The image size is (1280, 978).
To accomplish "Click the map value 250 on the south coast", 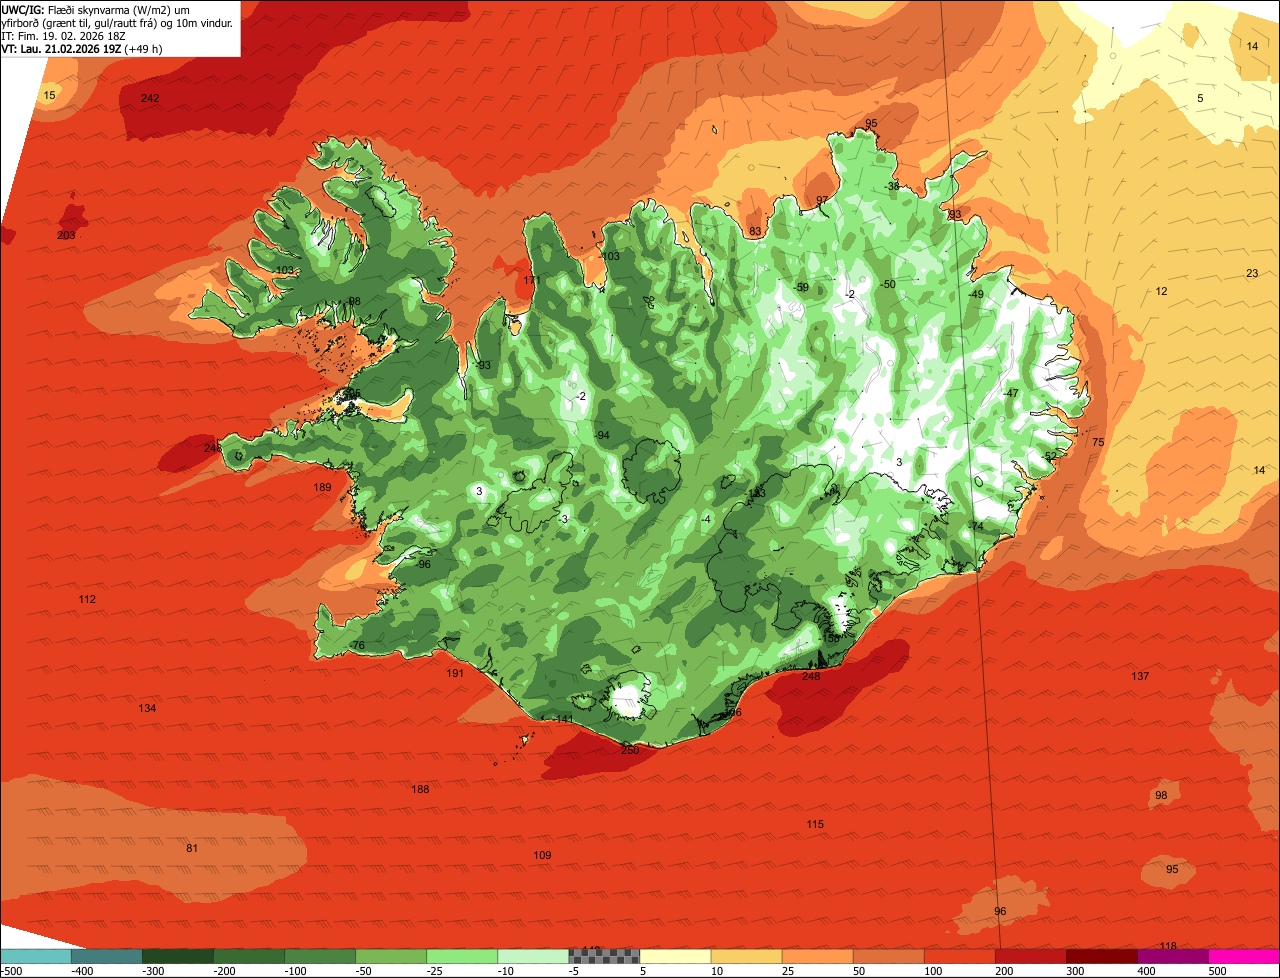I will point(629,750).
